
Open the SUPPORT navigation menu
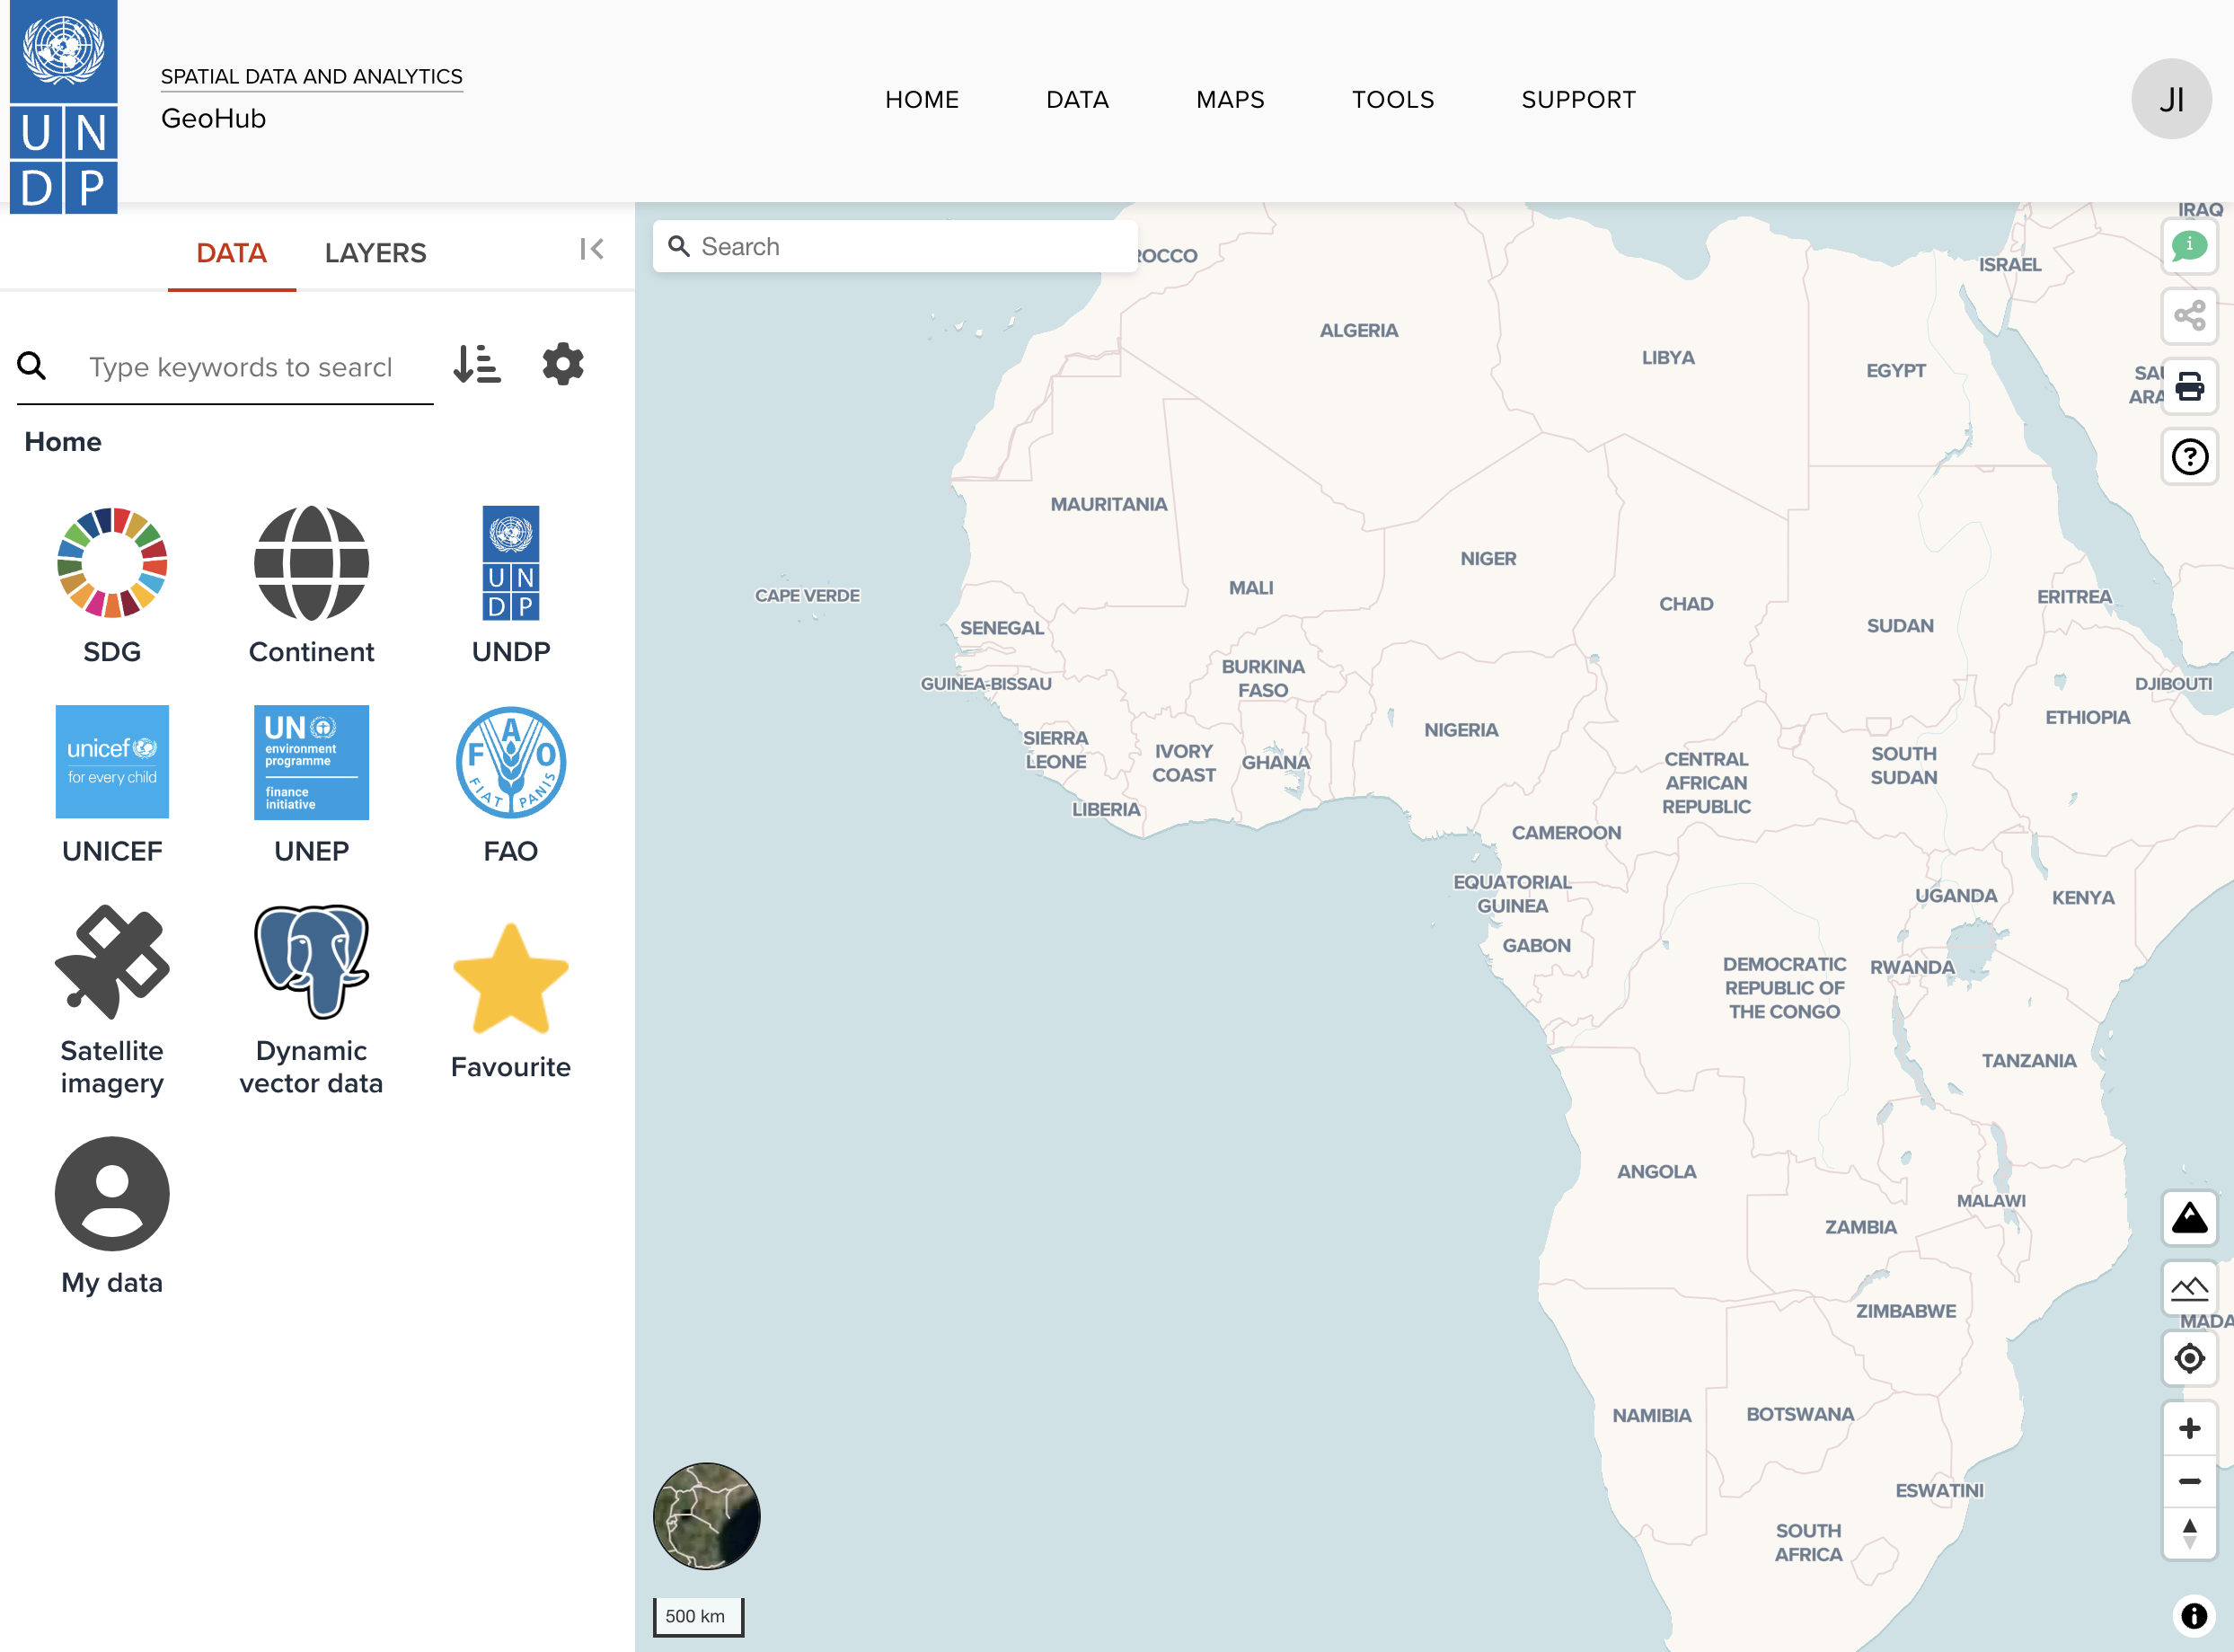[x=1578, y=100]
